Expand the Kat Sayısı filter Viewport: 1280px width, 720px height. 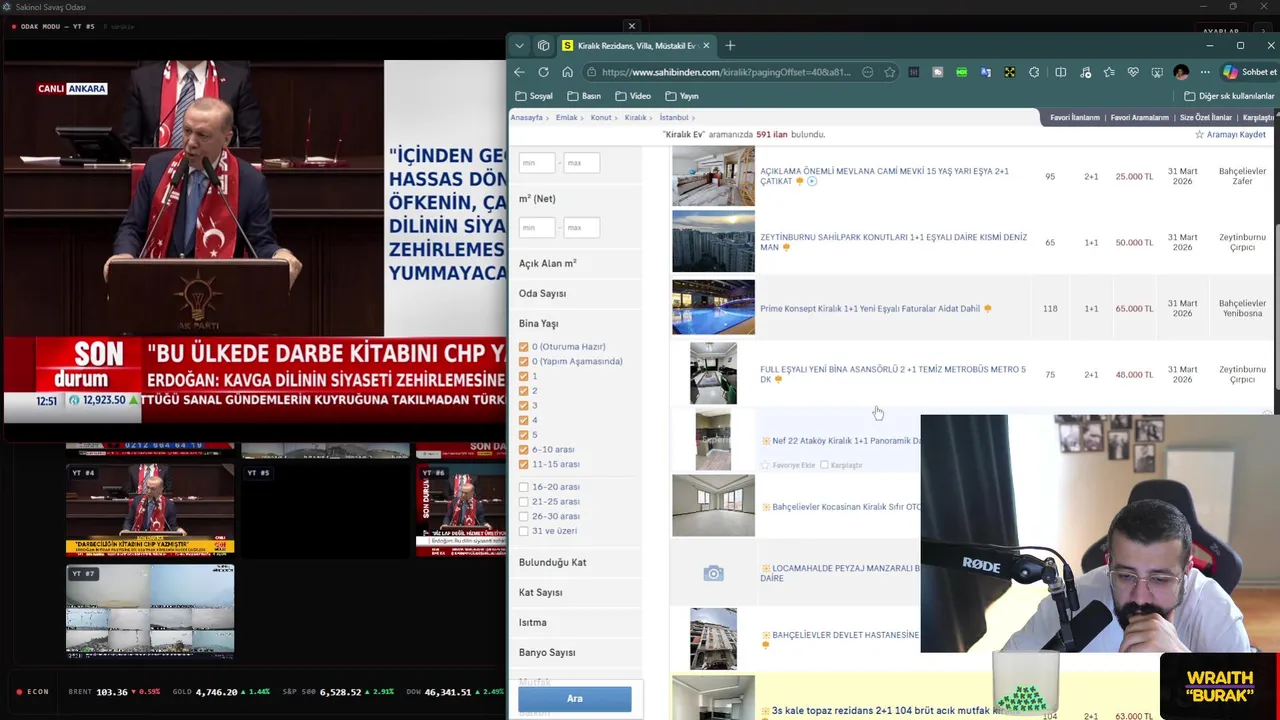(540, 592)
